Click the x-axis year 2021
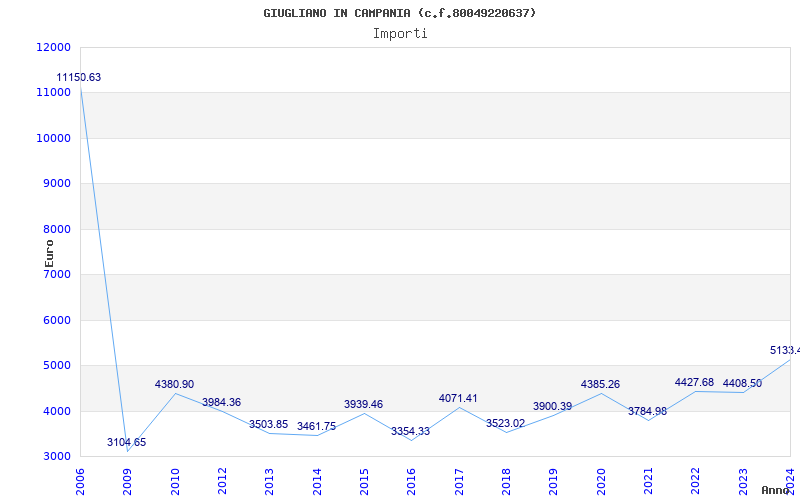Image resolution: width=800 pixels, height=500 pixels. tap(648, 481)
